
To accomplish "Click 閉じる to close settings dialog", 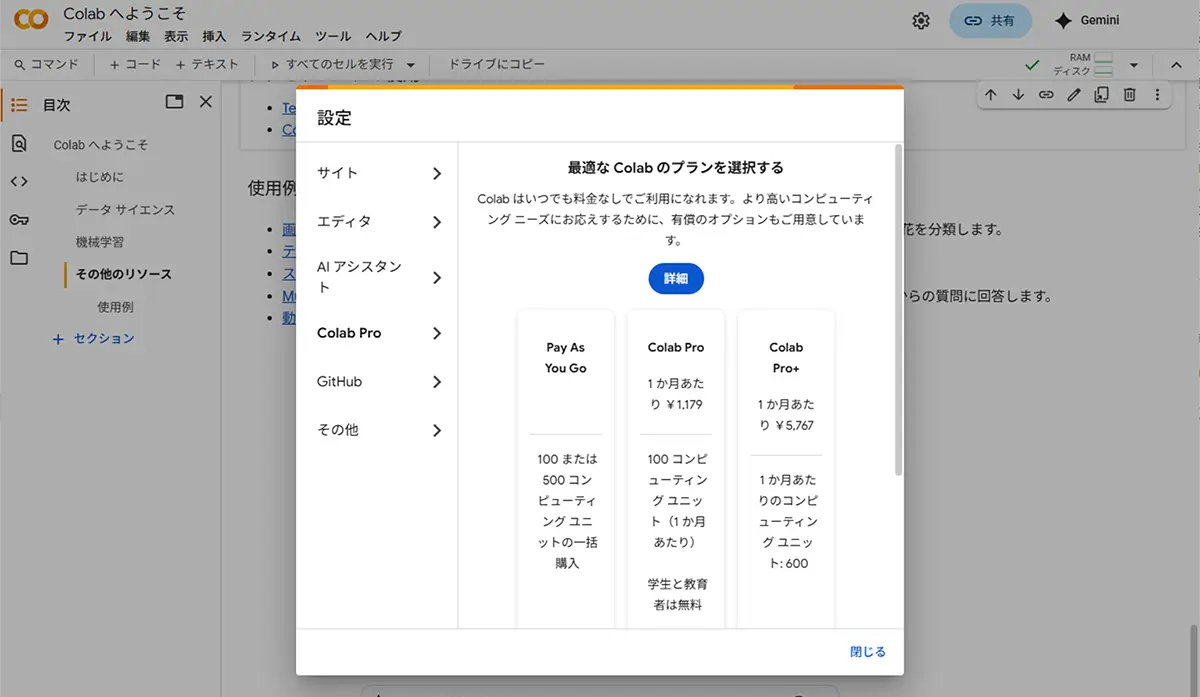I will point(867,652).
